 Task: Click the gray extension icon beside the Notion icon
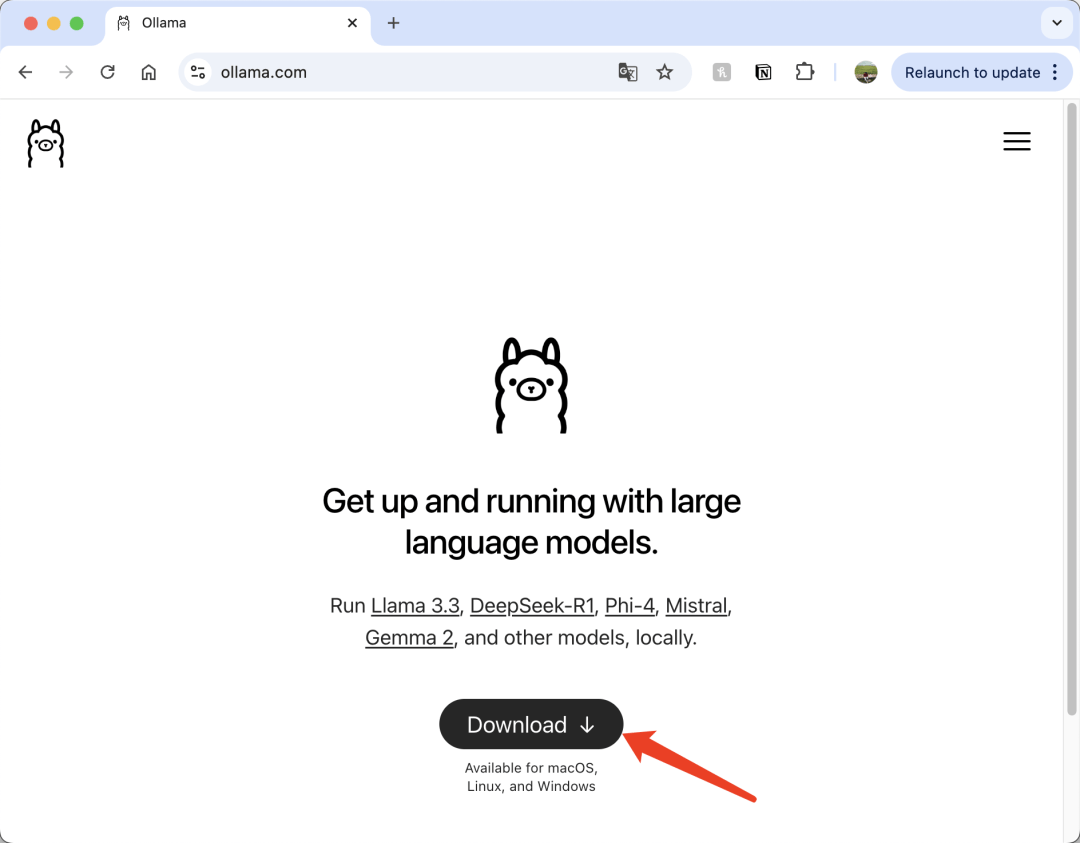(x=721, y=72)
